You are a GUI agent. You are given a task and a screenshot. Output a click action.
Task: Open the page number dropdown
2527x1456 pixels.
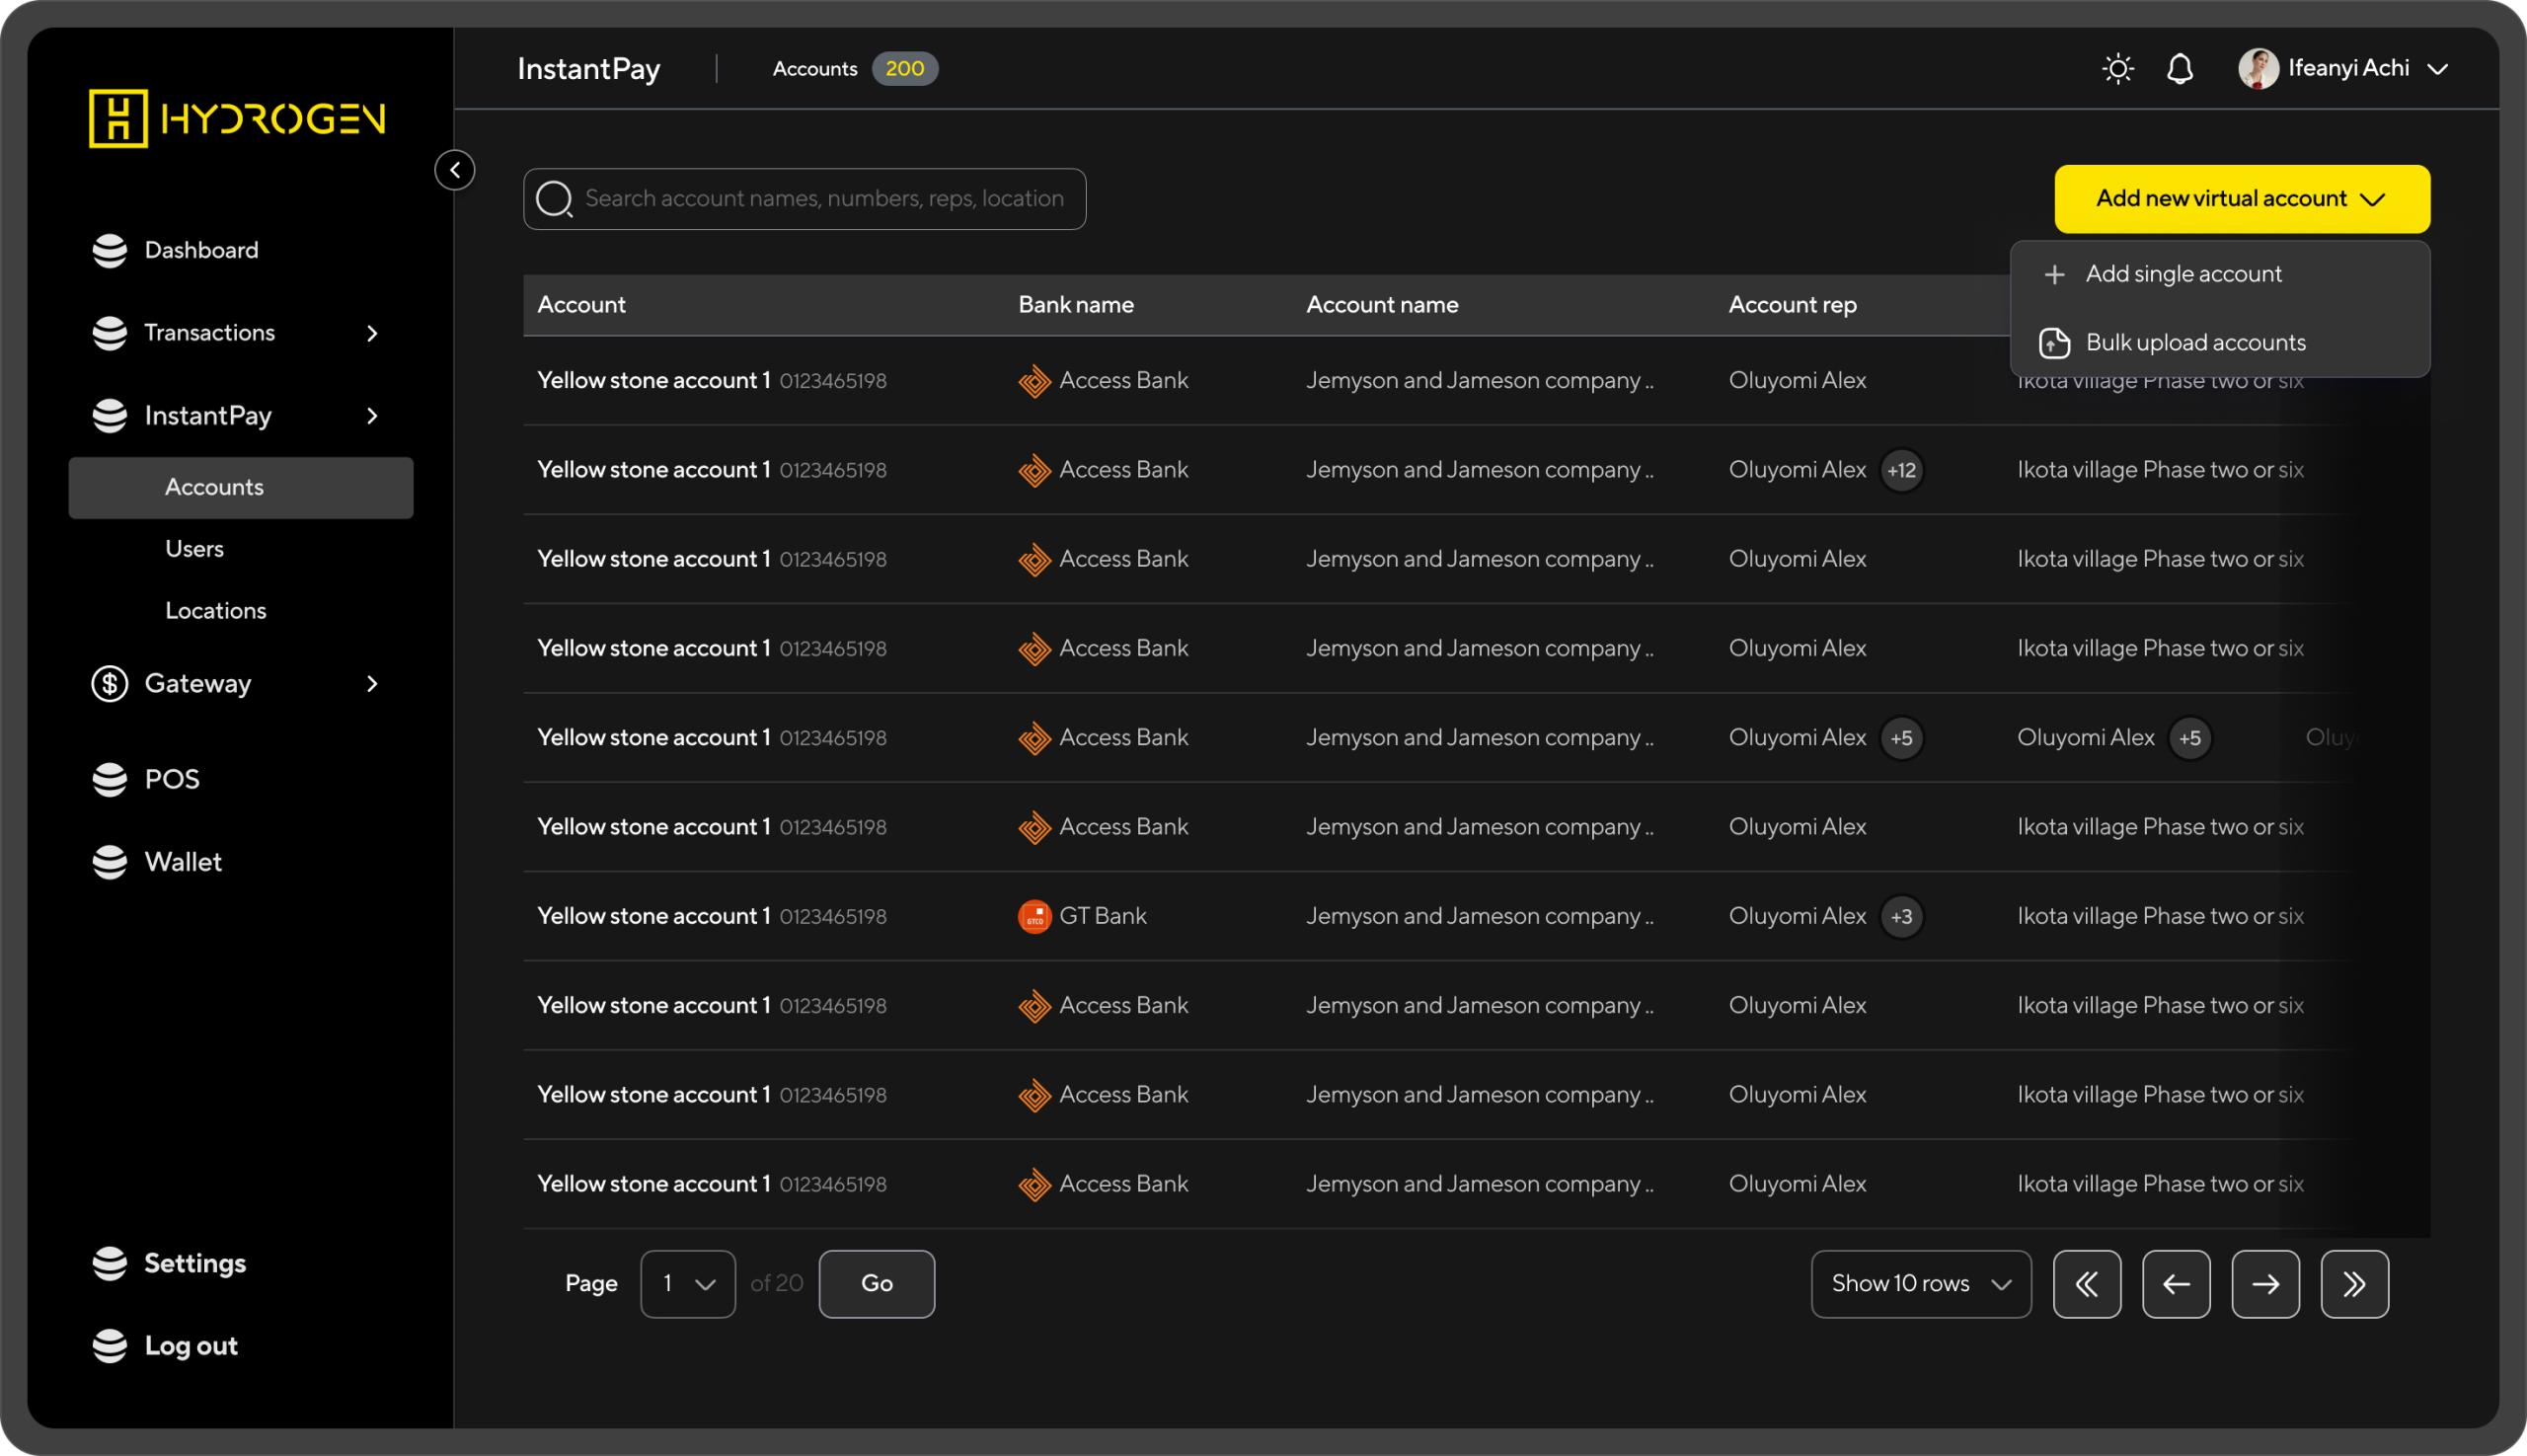click(x=687, y=1284)
